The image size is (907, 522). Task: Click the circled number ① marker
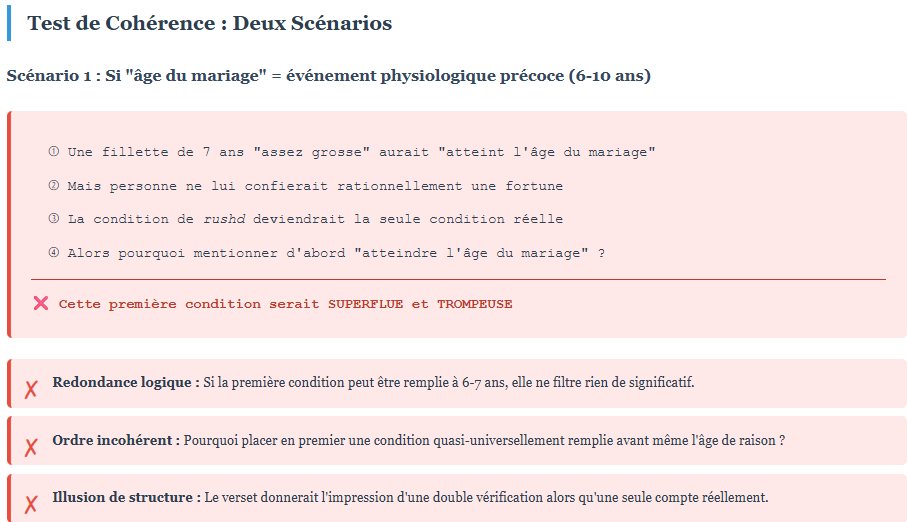(x=53, y=152)
